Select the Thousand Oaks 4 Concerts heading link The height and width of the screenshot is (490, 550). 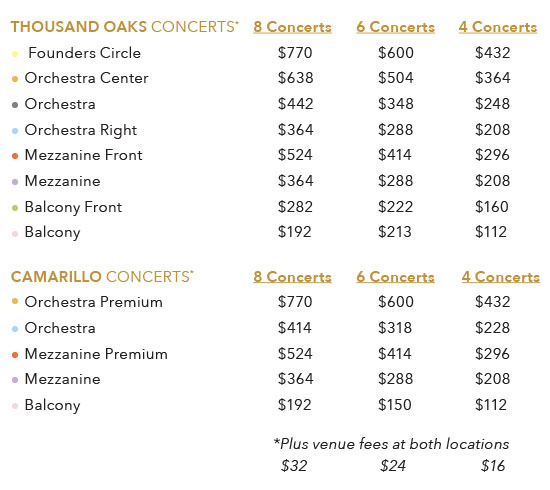[x=498, y=27]
